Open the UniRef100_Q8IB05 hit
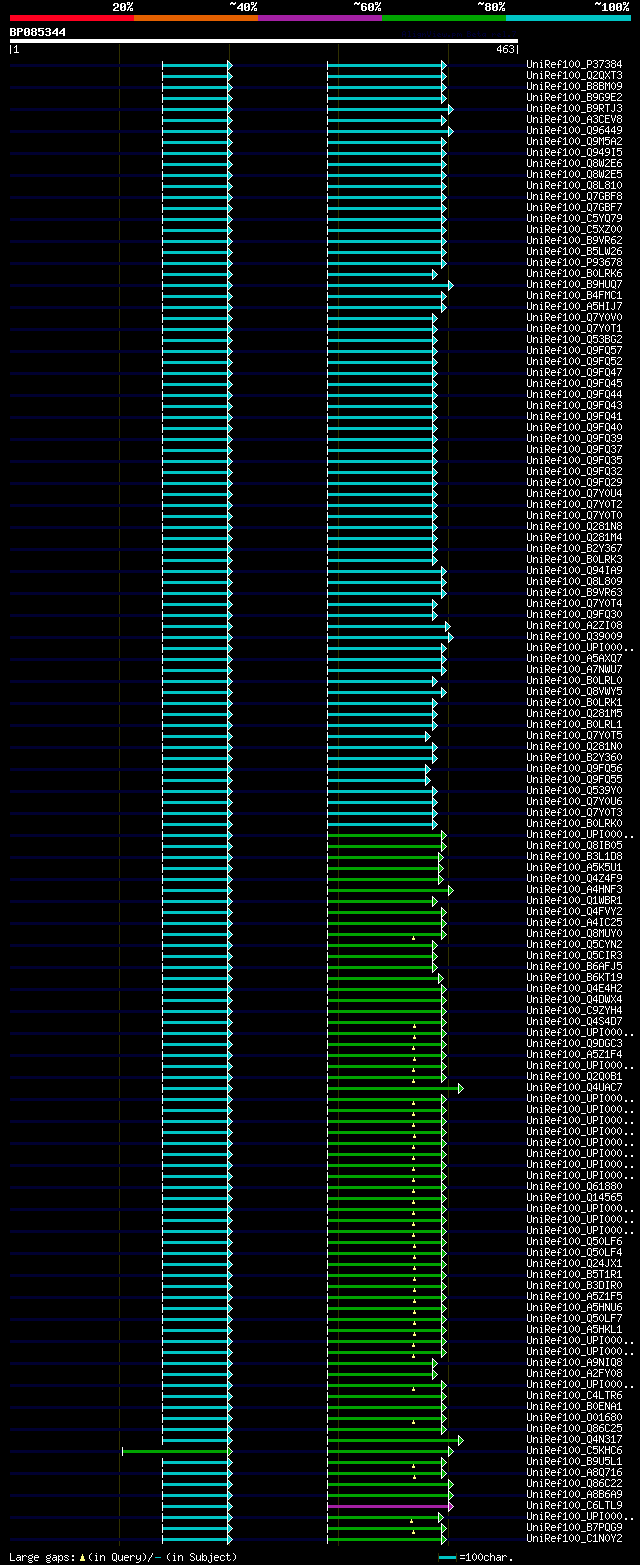The height and width of the screenshot is (1565, 640). (x=574, y=846)
